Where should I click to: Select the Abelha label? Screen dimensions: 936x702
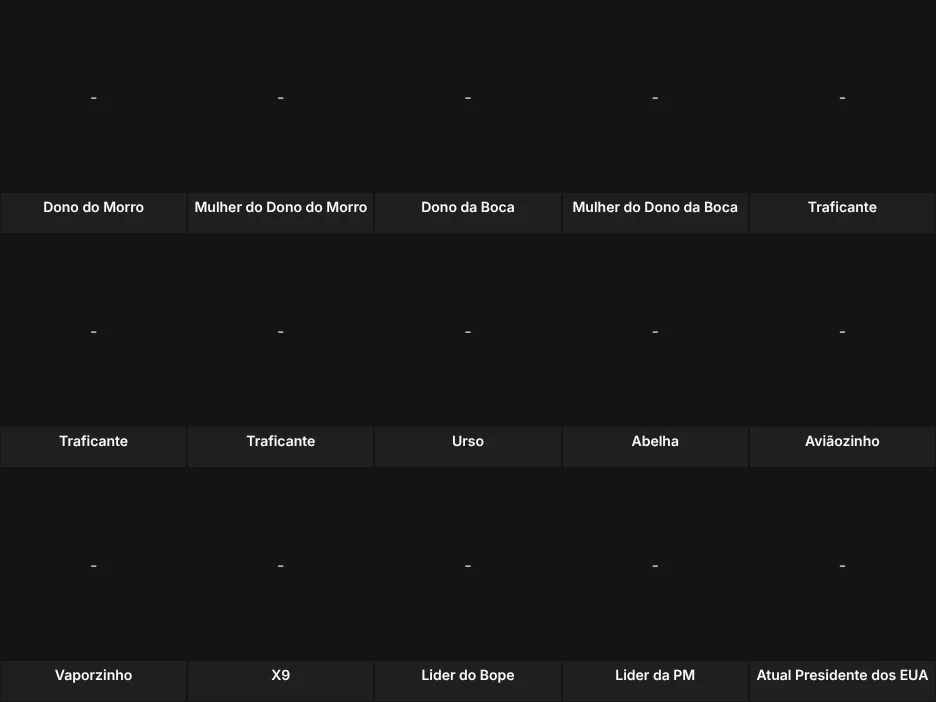click(655, 441)
